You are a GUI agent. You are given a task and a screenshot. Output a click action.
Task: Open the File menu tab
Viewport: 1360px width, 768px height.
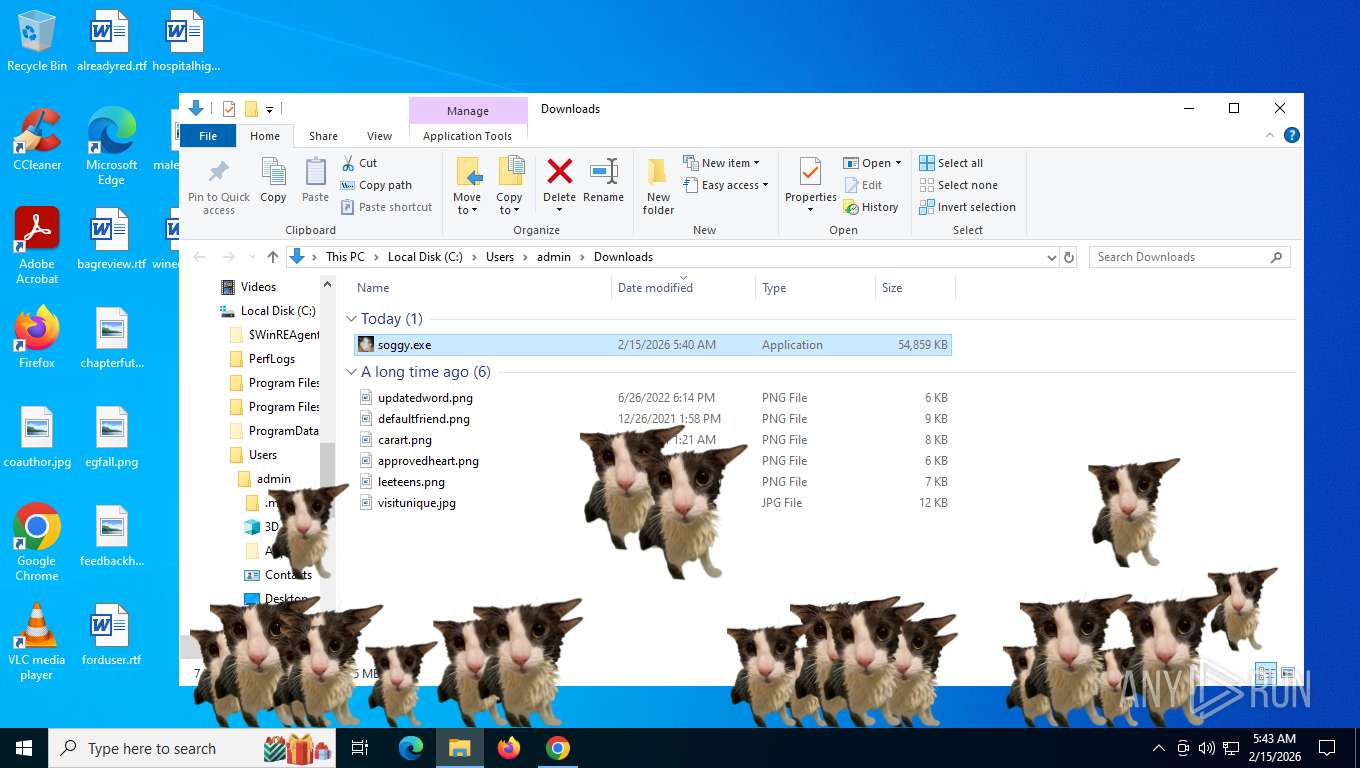tap(208, 136)
